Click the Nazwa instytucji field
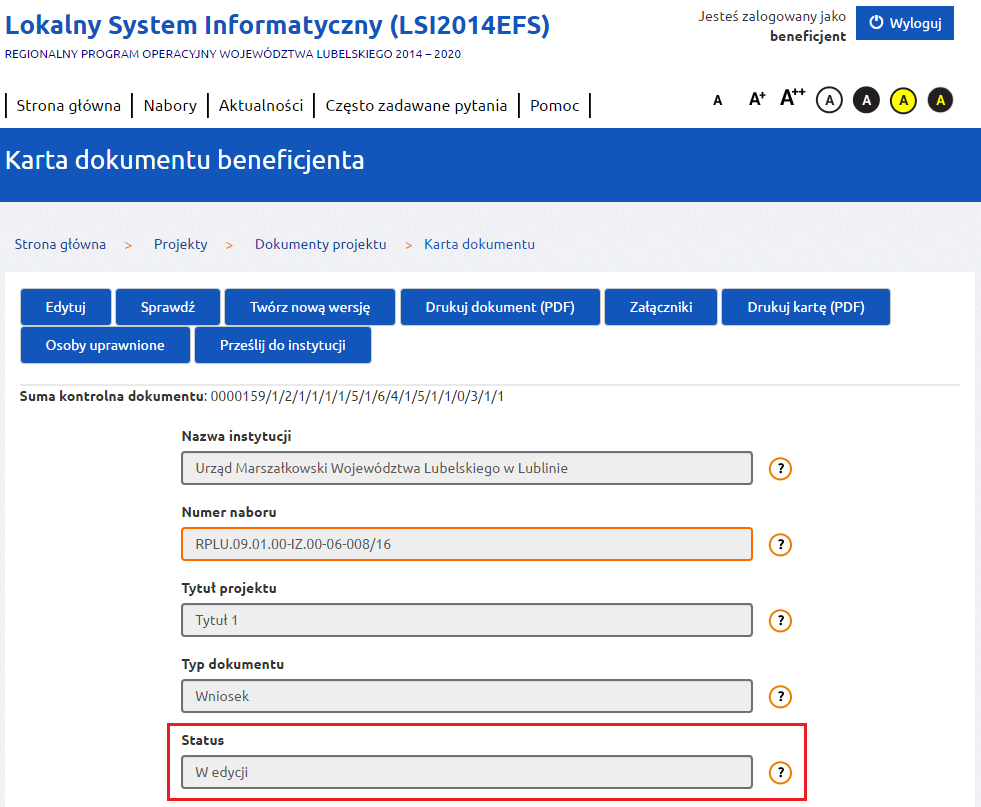This screenshot has height=807, width=981. (467, 468)
